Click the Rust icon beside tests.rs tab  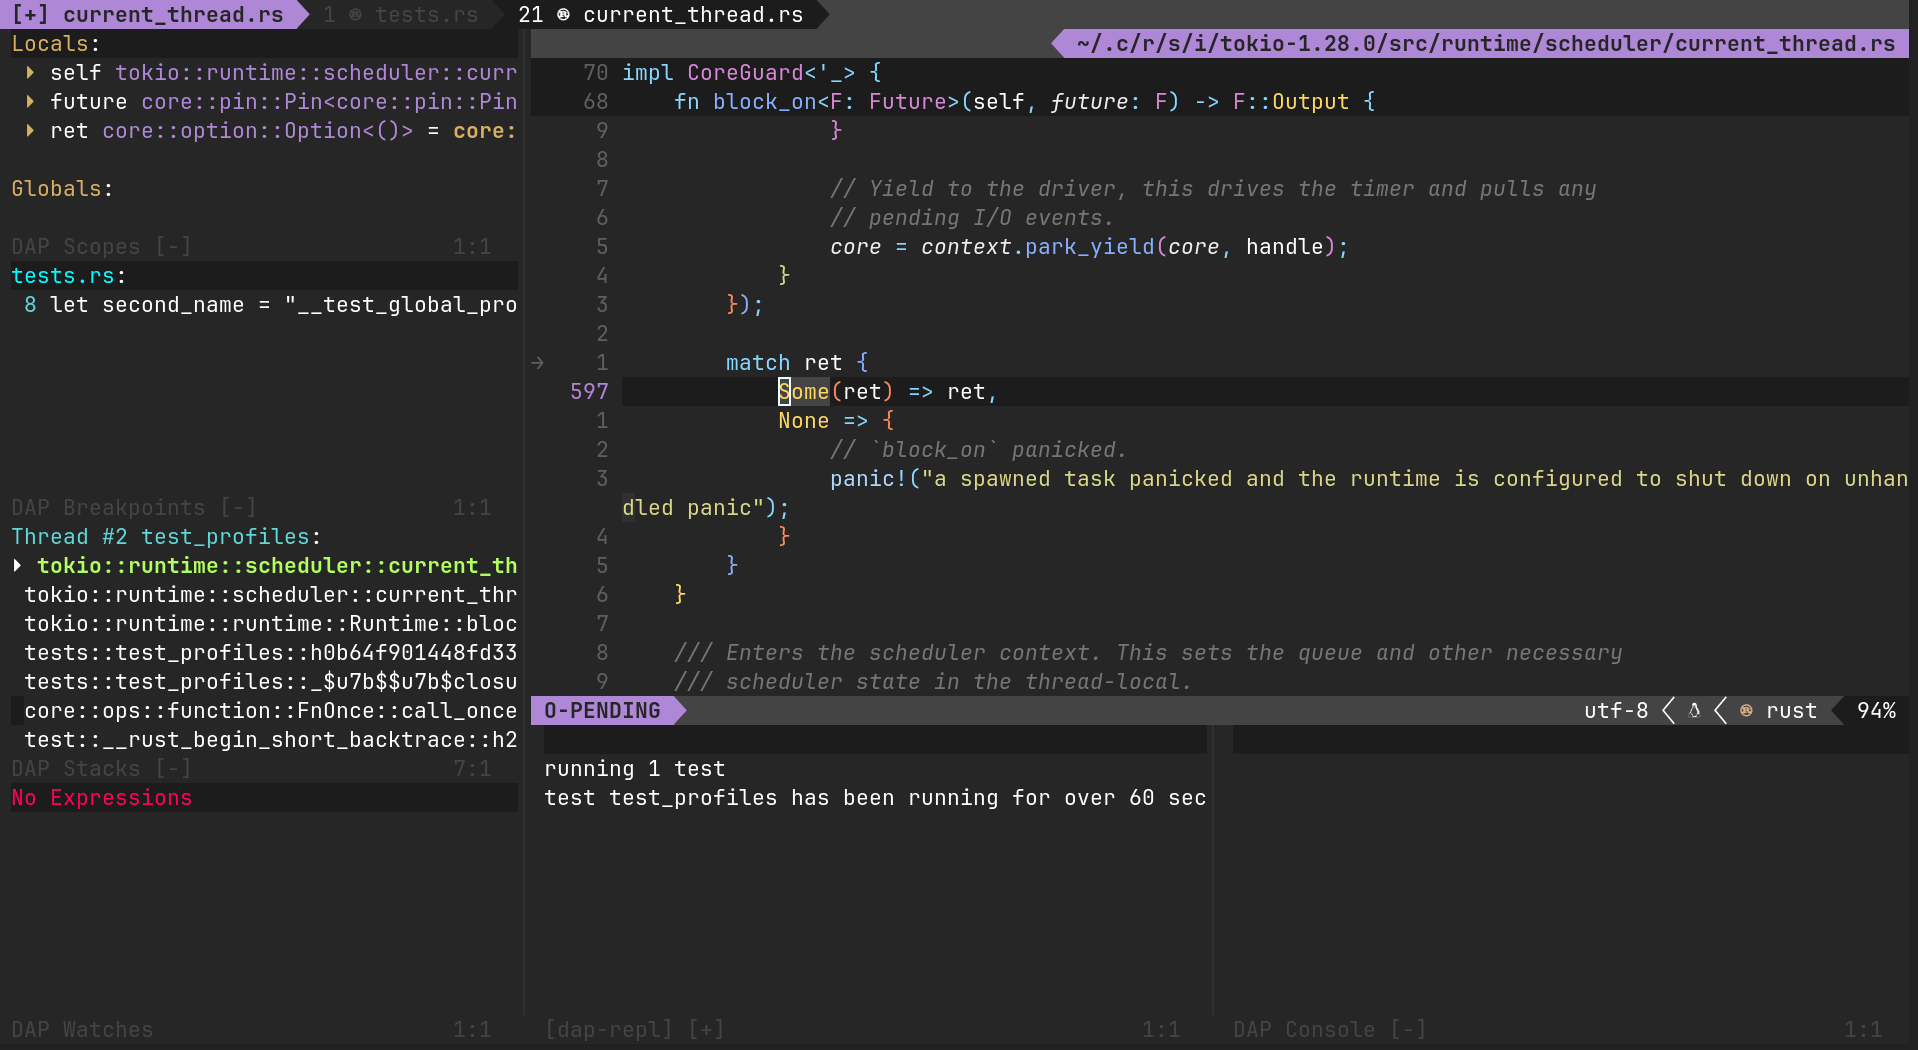pos(356,14)
